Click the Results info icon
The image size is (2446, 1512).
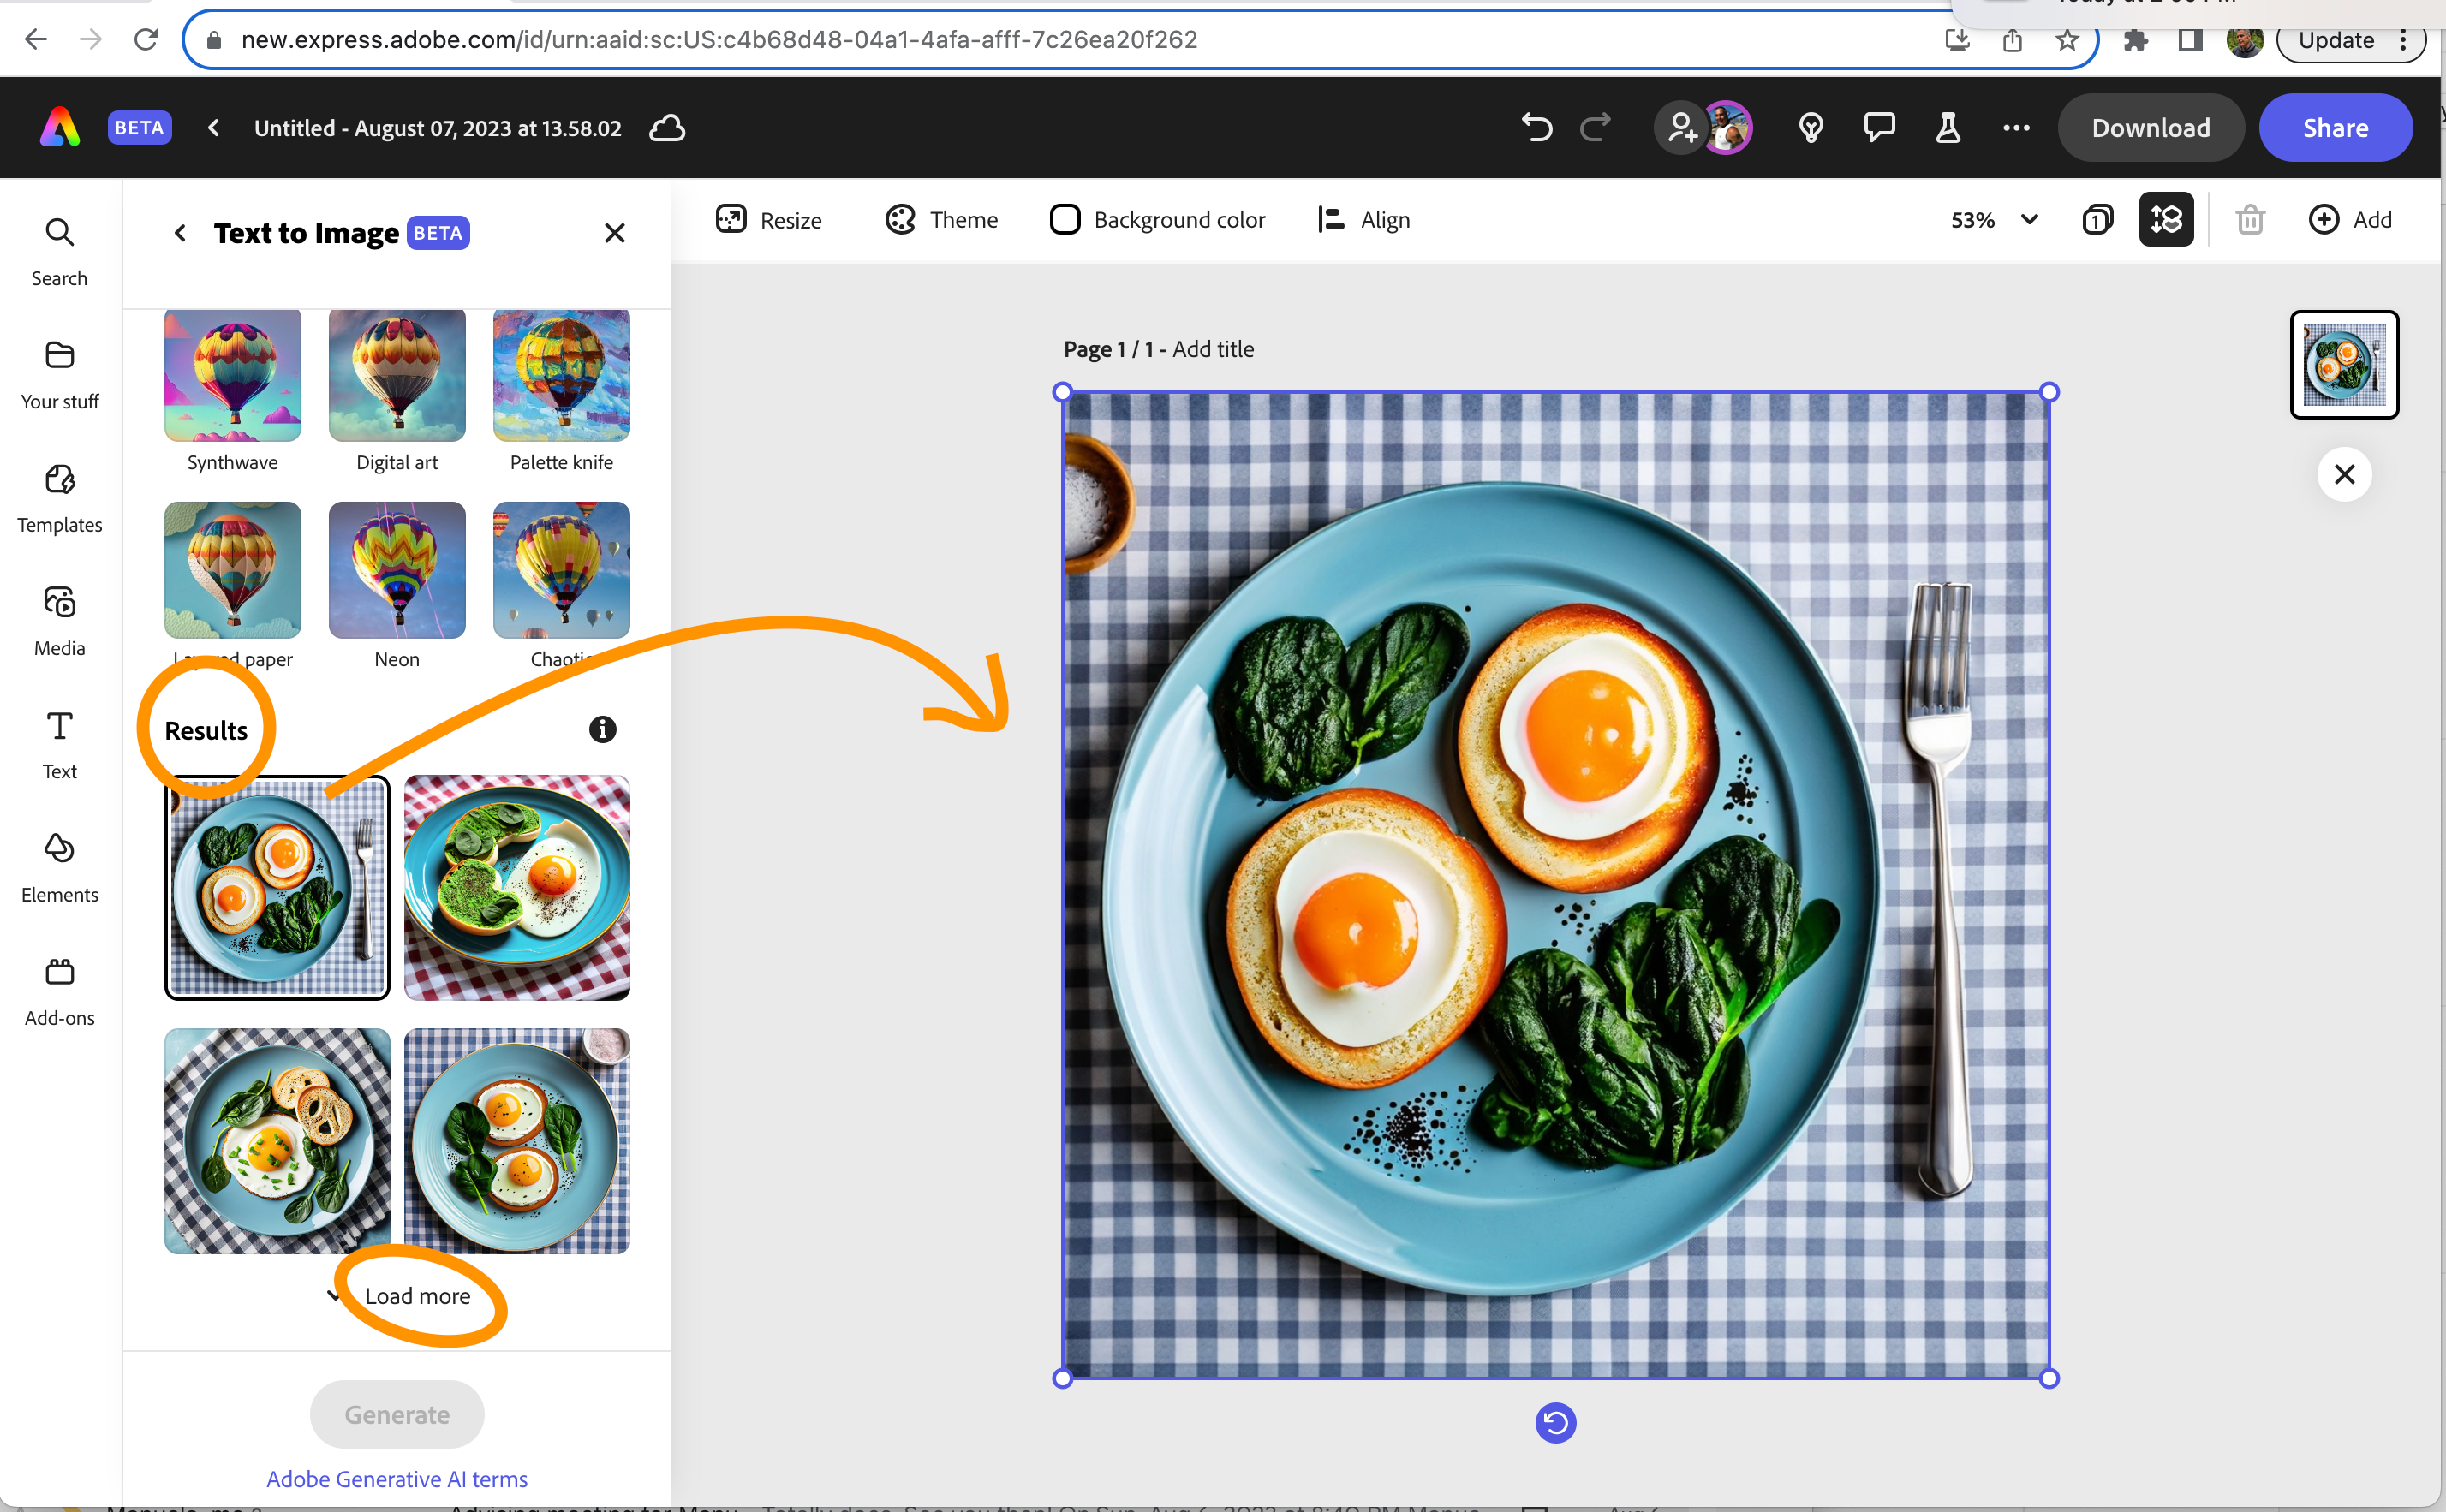click(602, 730)
